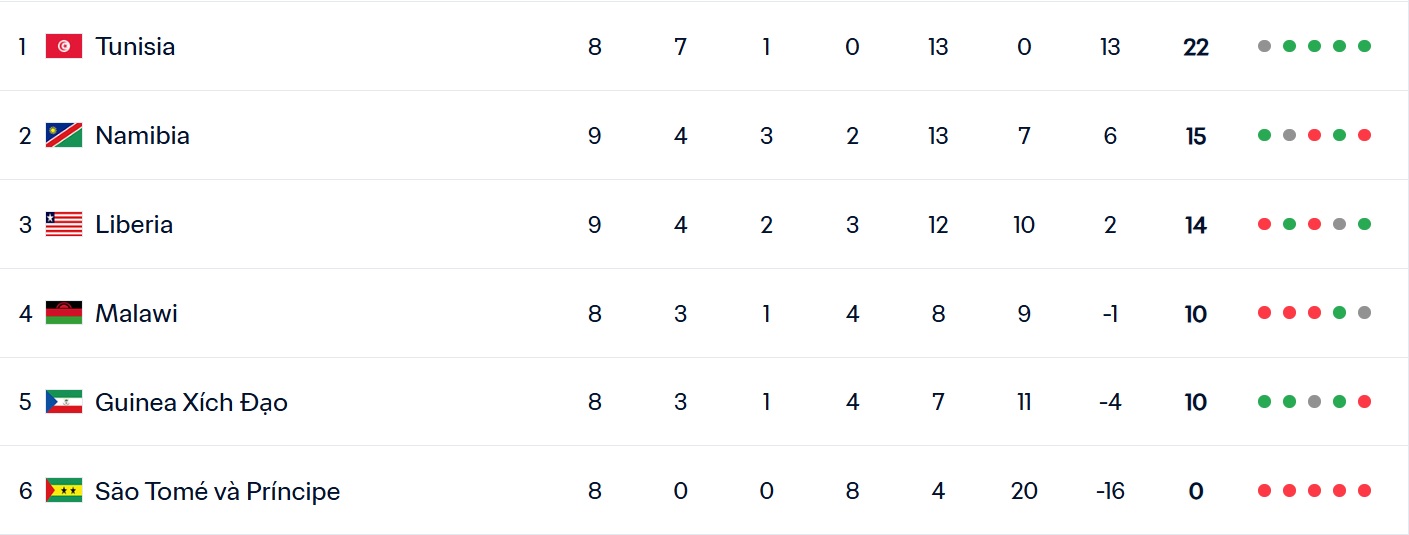This screenshot has width=1409, height=535.
Task: Click the São Tomé và Príncipe flag
Action: pyautogui.click(x=64, y=491)
